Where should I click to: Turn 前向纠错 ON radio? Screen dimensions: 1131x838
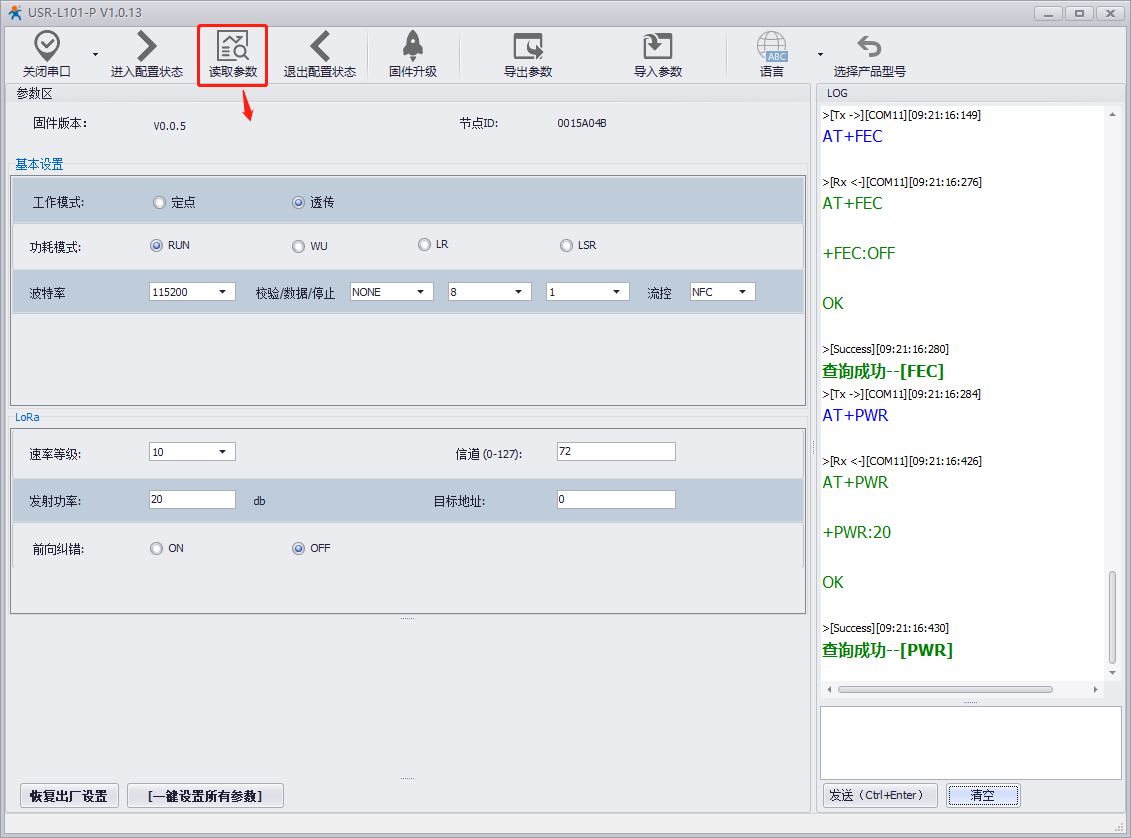coord(157,548)
